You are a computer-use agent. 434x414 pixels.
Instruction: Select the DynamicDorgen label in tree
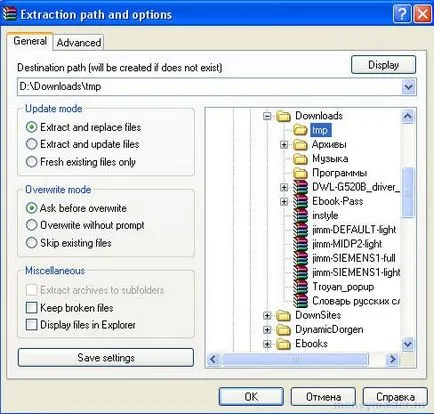329,330
